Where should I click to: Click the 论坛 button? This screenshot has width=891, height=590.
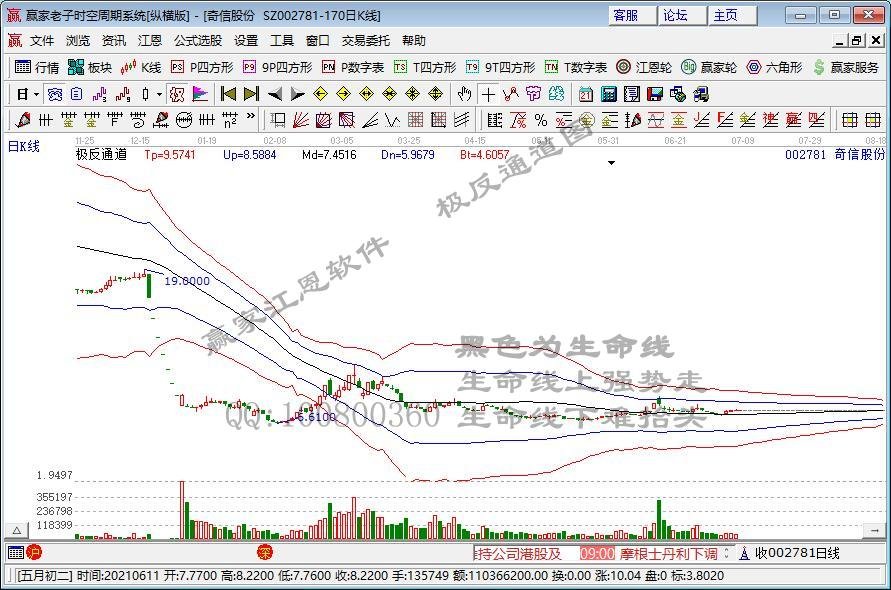pyautogui.click(x=682, y=15)
